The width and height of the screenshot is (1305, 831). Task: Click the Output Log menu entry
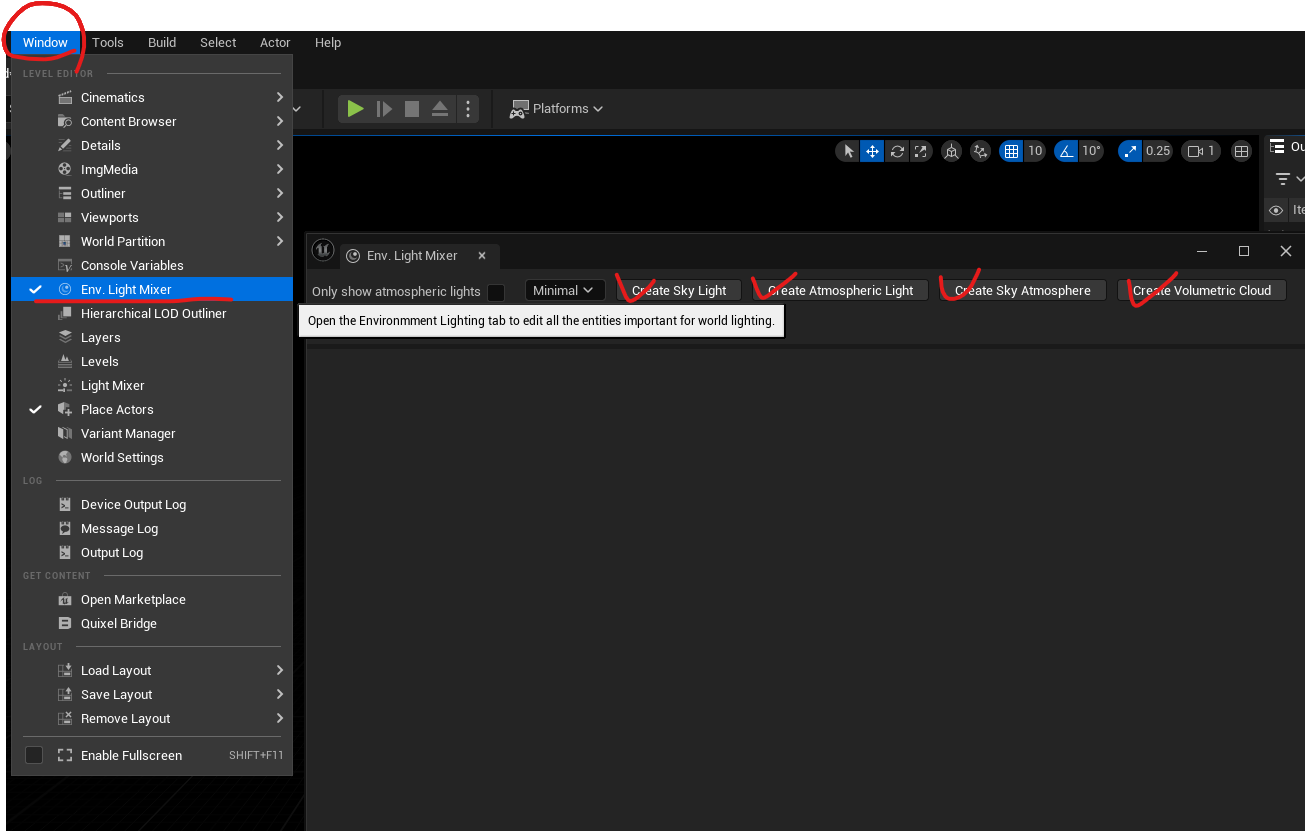[x=152, y=552]
